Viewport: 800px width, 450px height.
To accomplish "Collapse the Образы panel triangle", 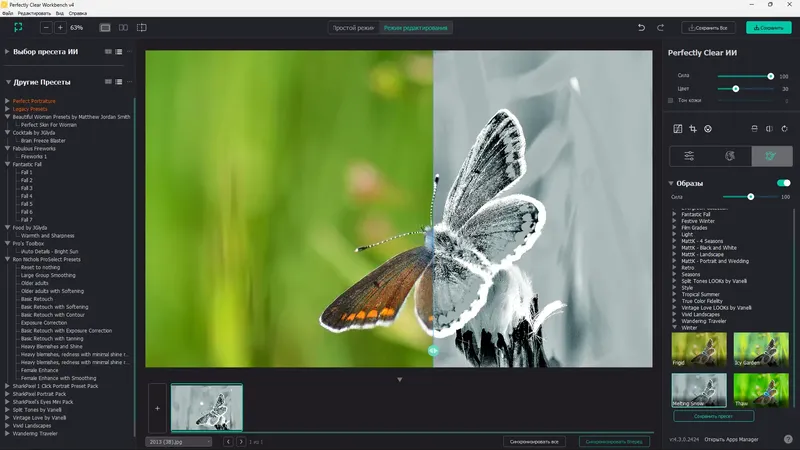I will 671,183.
